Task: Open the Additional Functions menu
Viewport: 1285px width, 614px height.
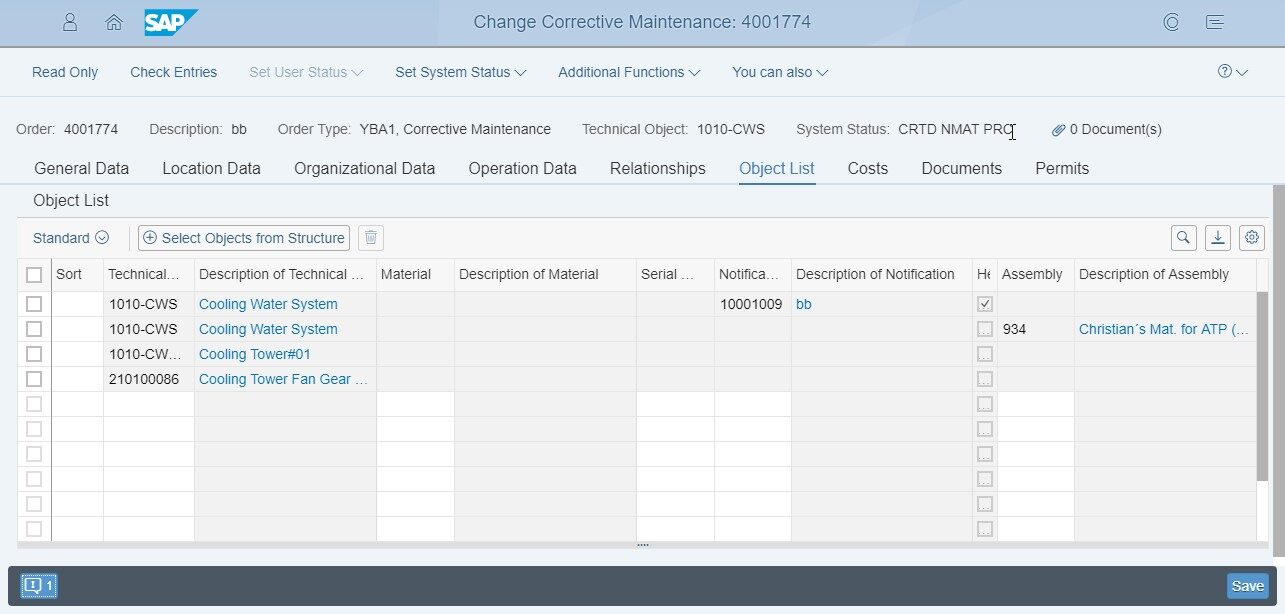Action: point(629,72)
